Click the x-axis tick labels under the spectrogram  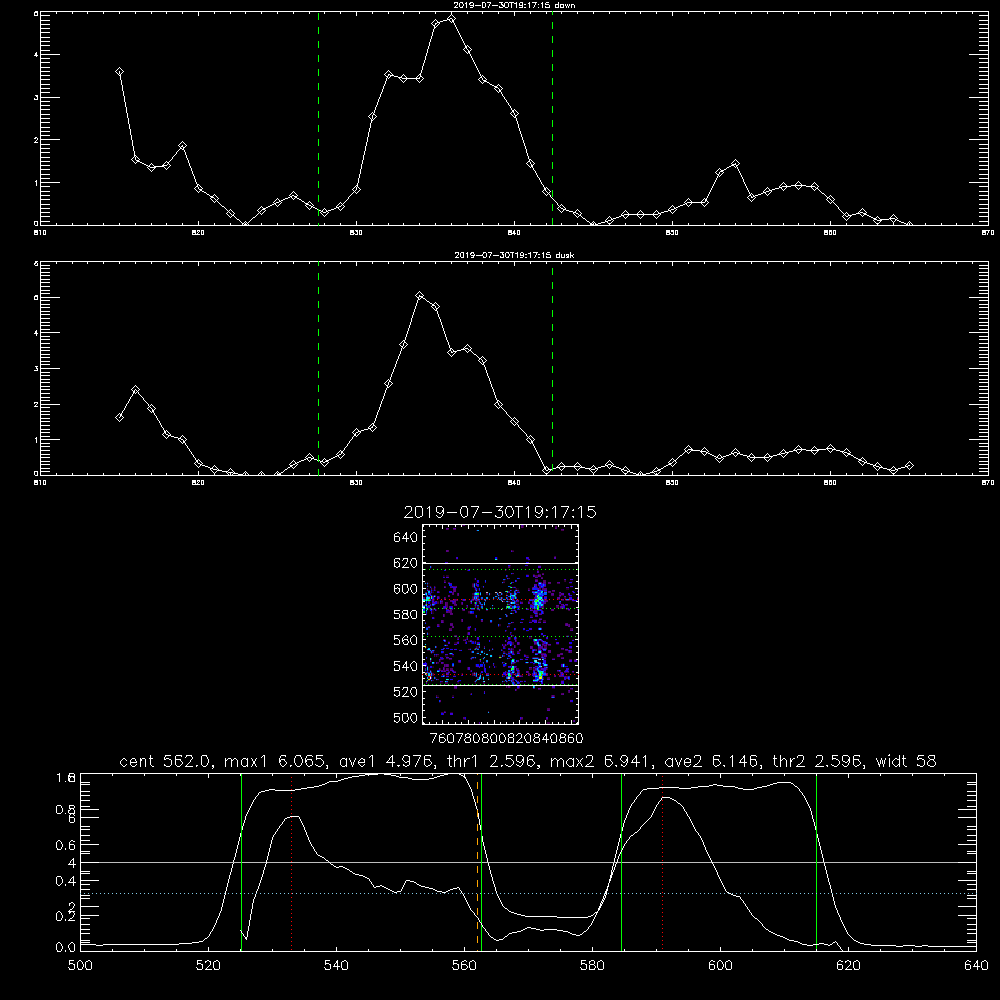coord(507,738)
